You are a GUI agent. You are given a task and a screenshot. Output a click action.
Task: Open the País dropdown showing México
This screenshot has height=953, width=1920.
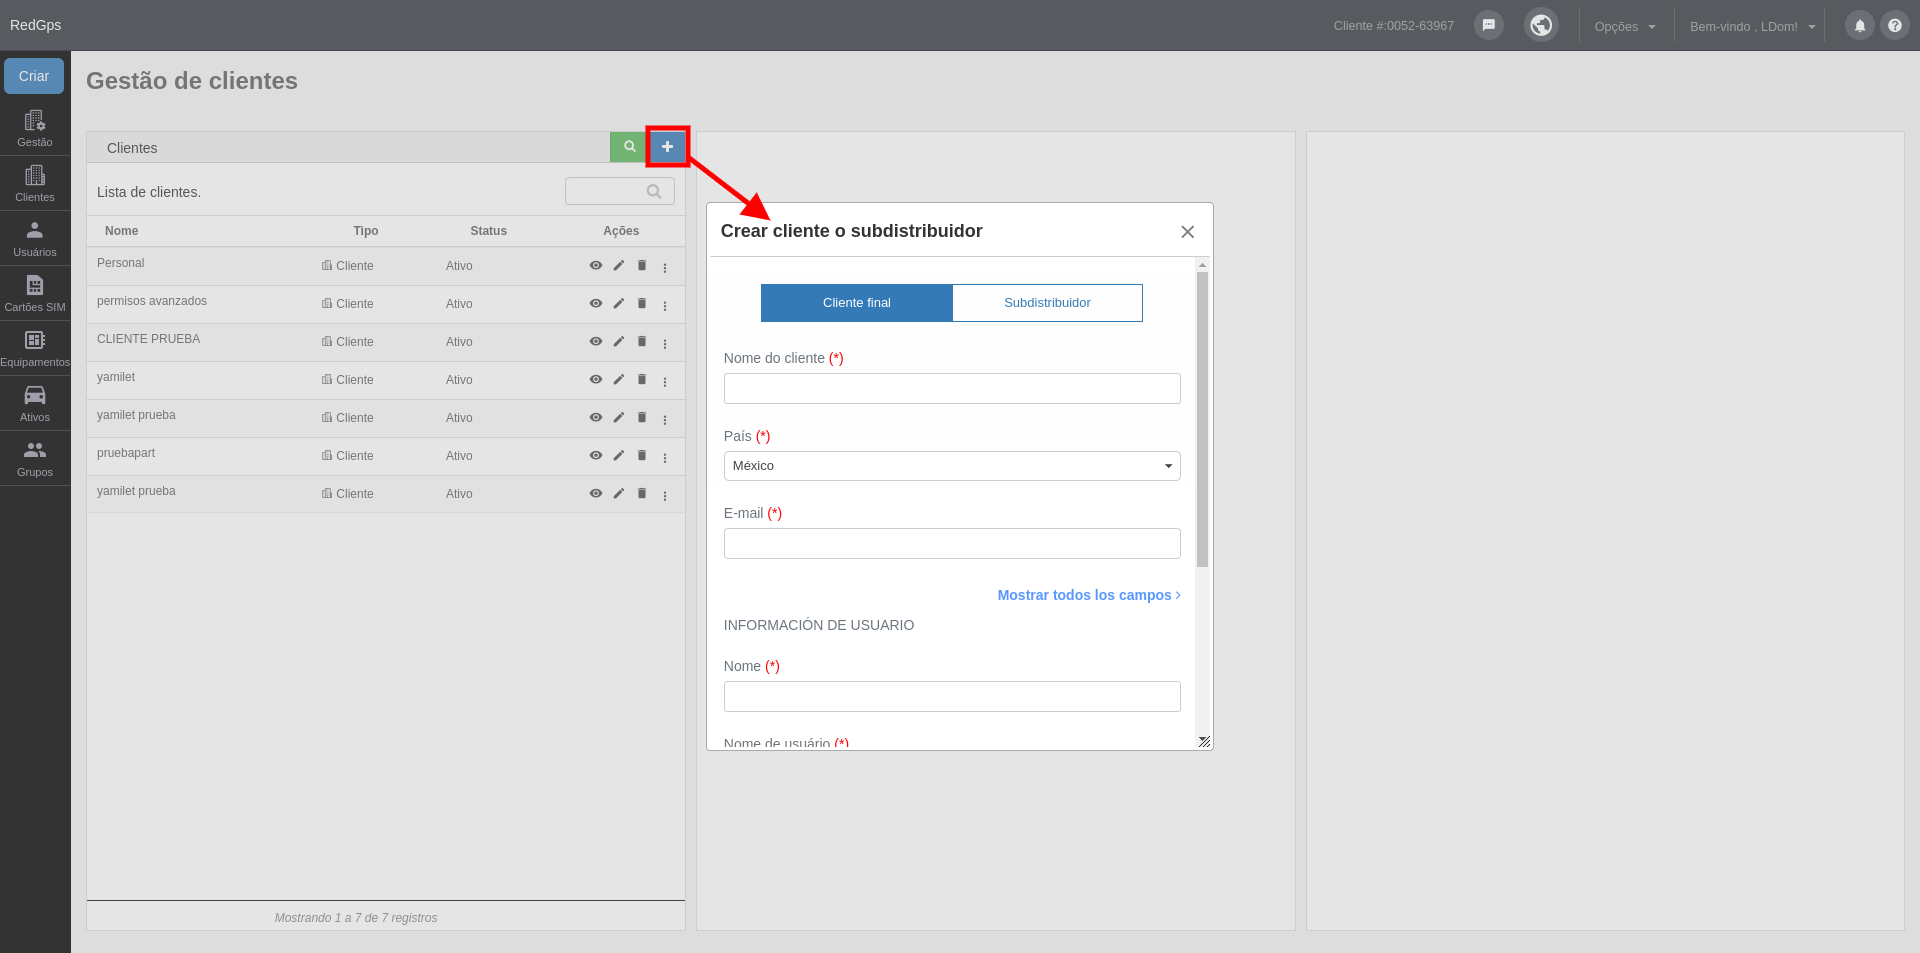pyautogui.click(x=952, y=466)
